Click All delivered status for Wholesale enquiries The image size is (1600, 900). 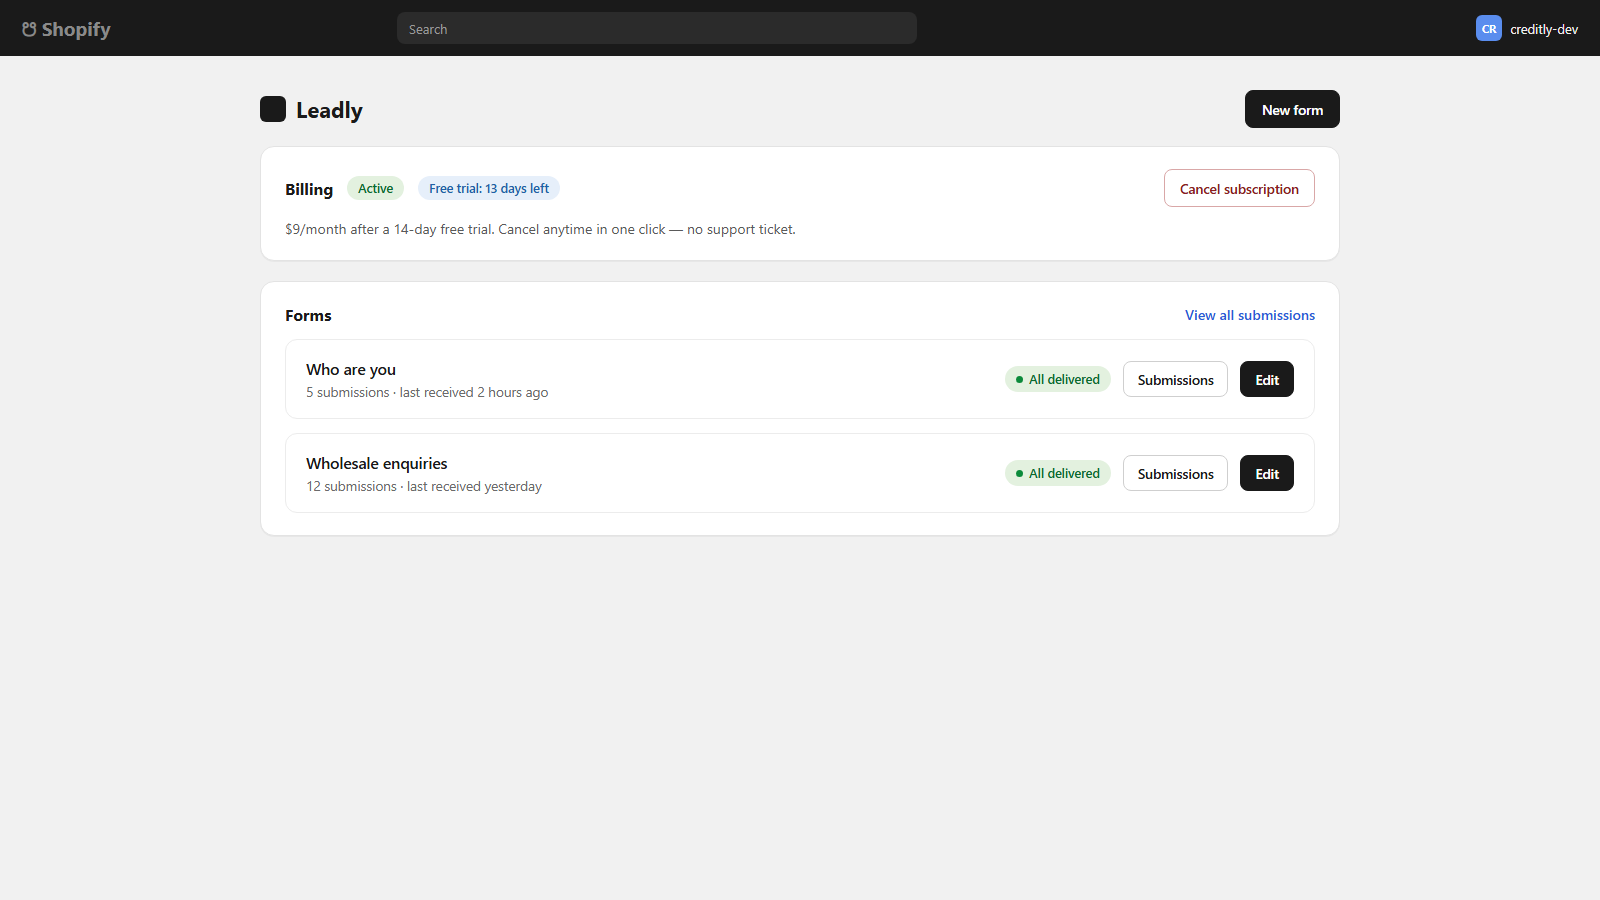pos(1058,473)
